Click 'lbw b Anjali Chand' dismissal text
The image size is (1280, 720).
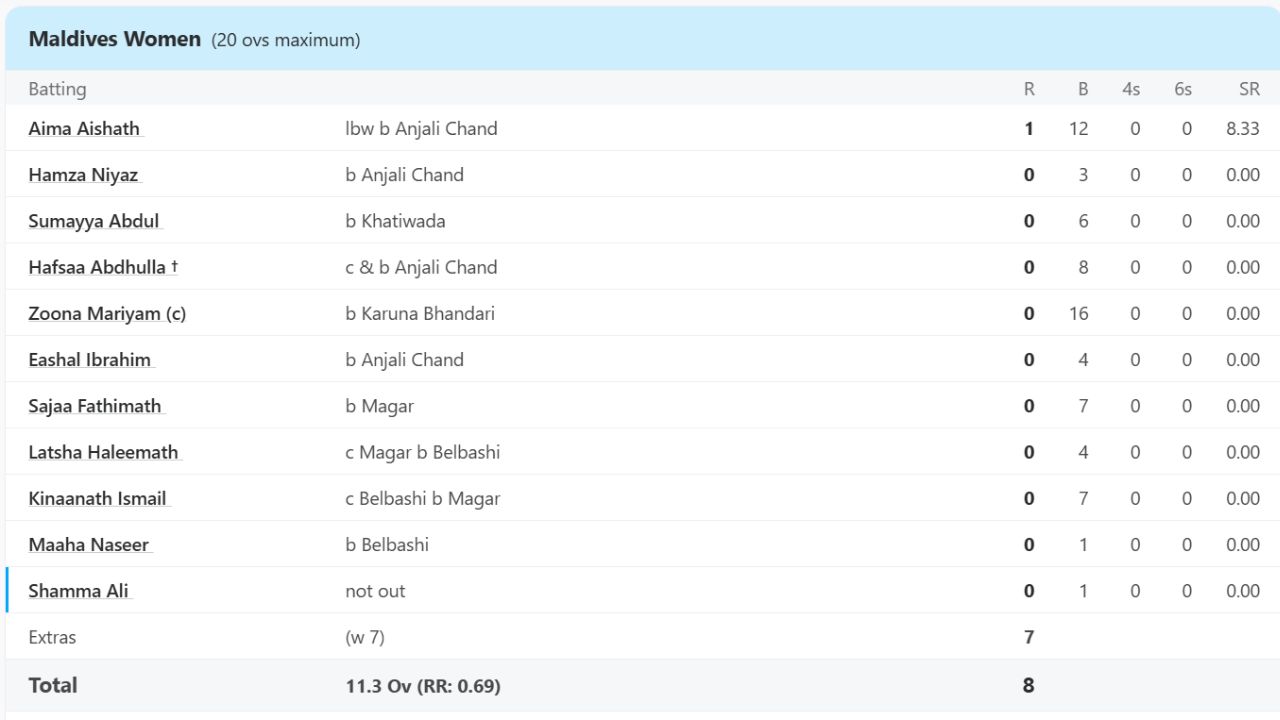point(421,129)
